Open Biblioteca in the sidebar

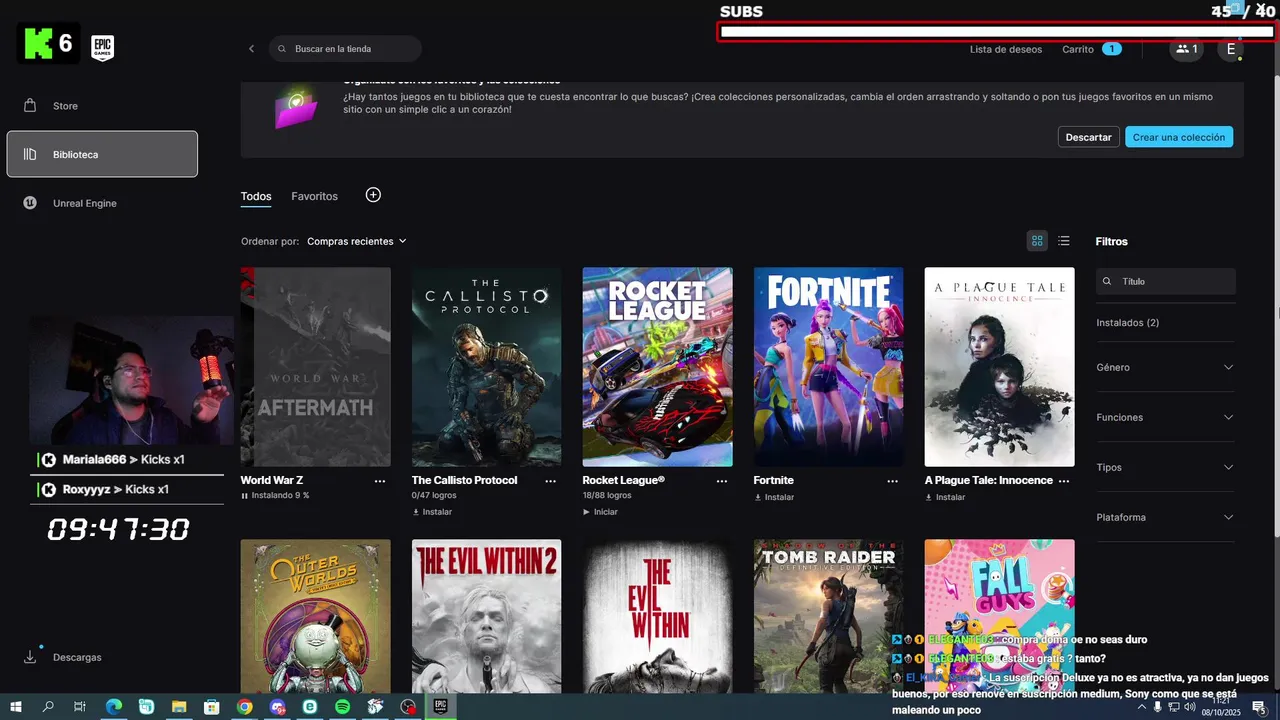point(102,155)
